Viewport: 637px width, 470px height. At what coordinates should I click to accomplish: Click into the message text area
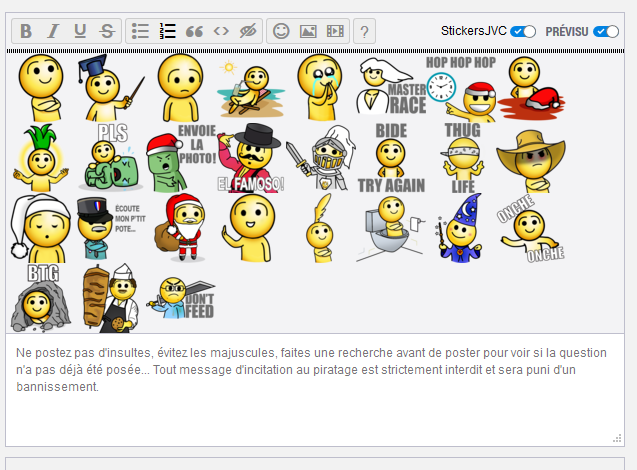point(315,400)
